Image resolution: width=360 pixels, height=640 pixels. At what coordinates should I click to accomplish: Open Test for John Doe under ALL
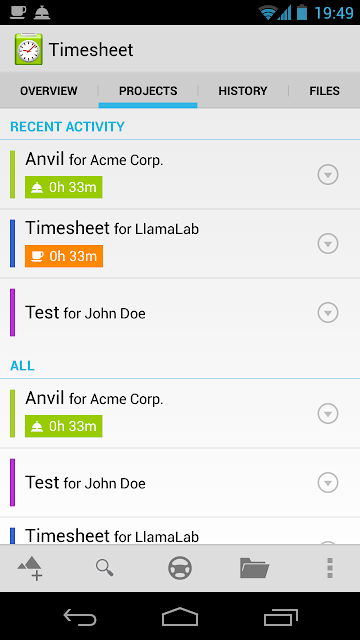pos(180,483)
